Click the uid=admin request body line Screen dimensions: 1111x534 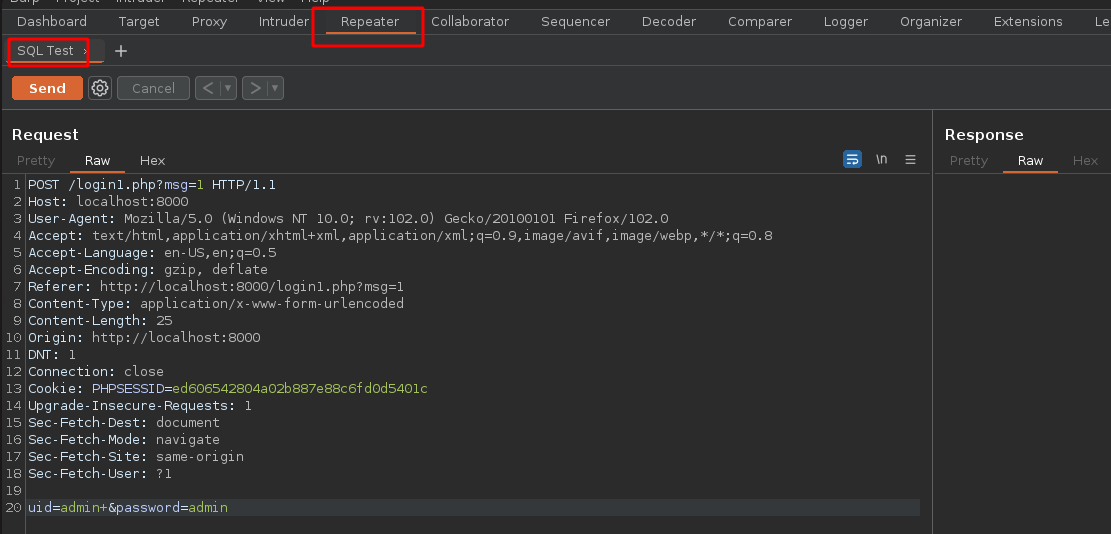point(128,508)
